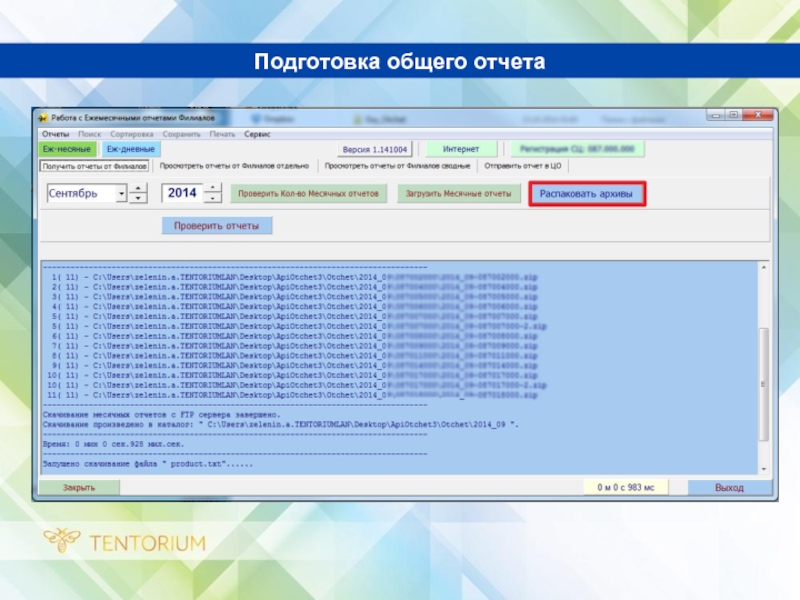The width and height of the screenshot is (800, 600).
Task: Switch to Еж-месячные mode
Action: (x=65, y=149)
